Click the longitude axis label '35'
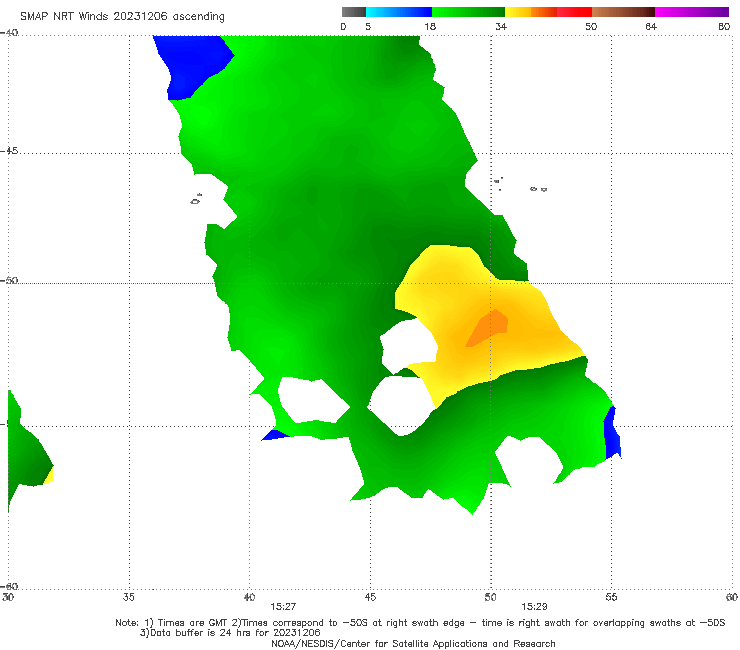The image size is (740, 650). pyautogui.click(x=129, y=597)
